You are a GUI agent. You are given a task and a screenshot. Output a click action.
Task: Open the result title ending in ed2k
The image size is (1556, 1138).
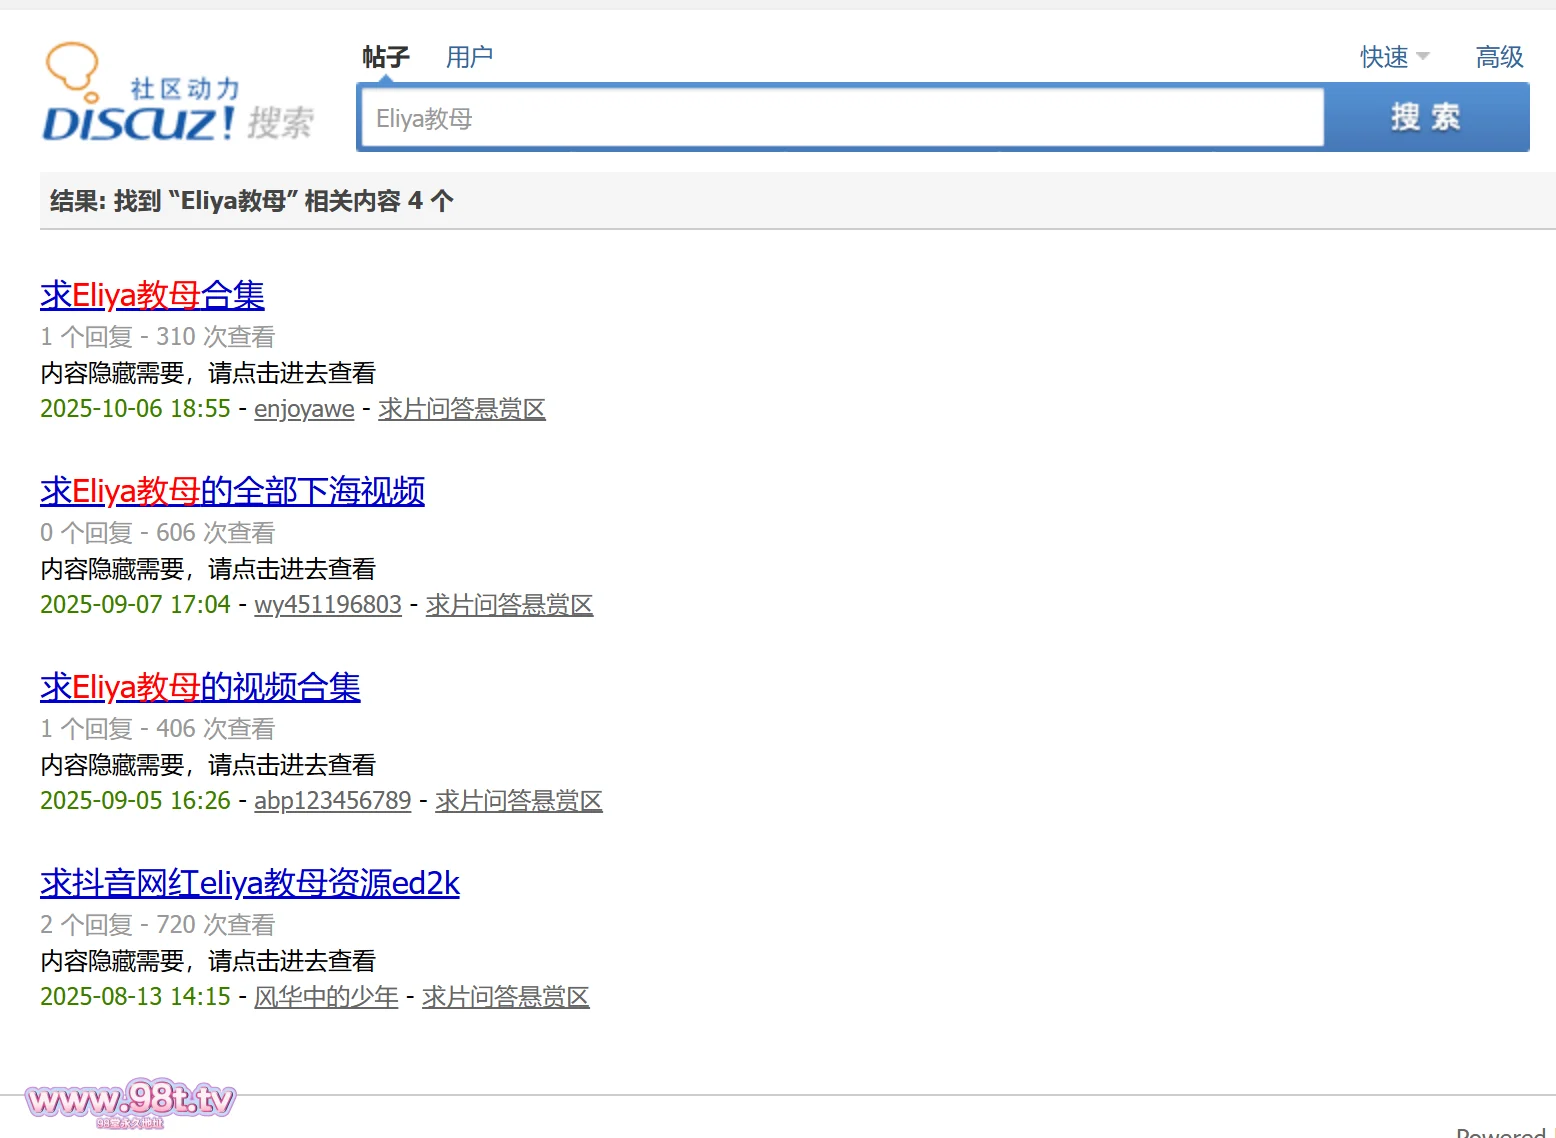click(249, 883)
